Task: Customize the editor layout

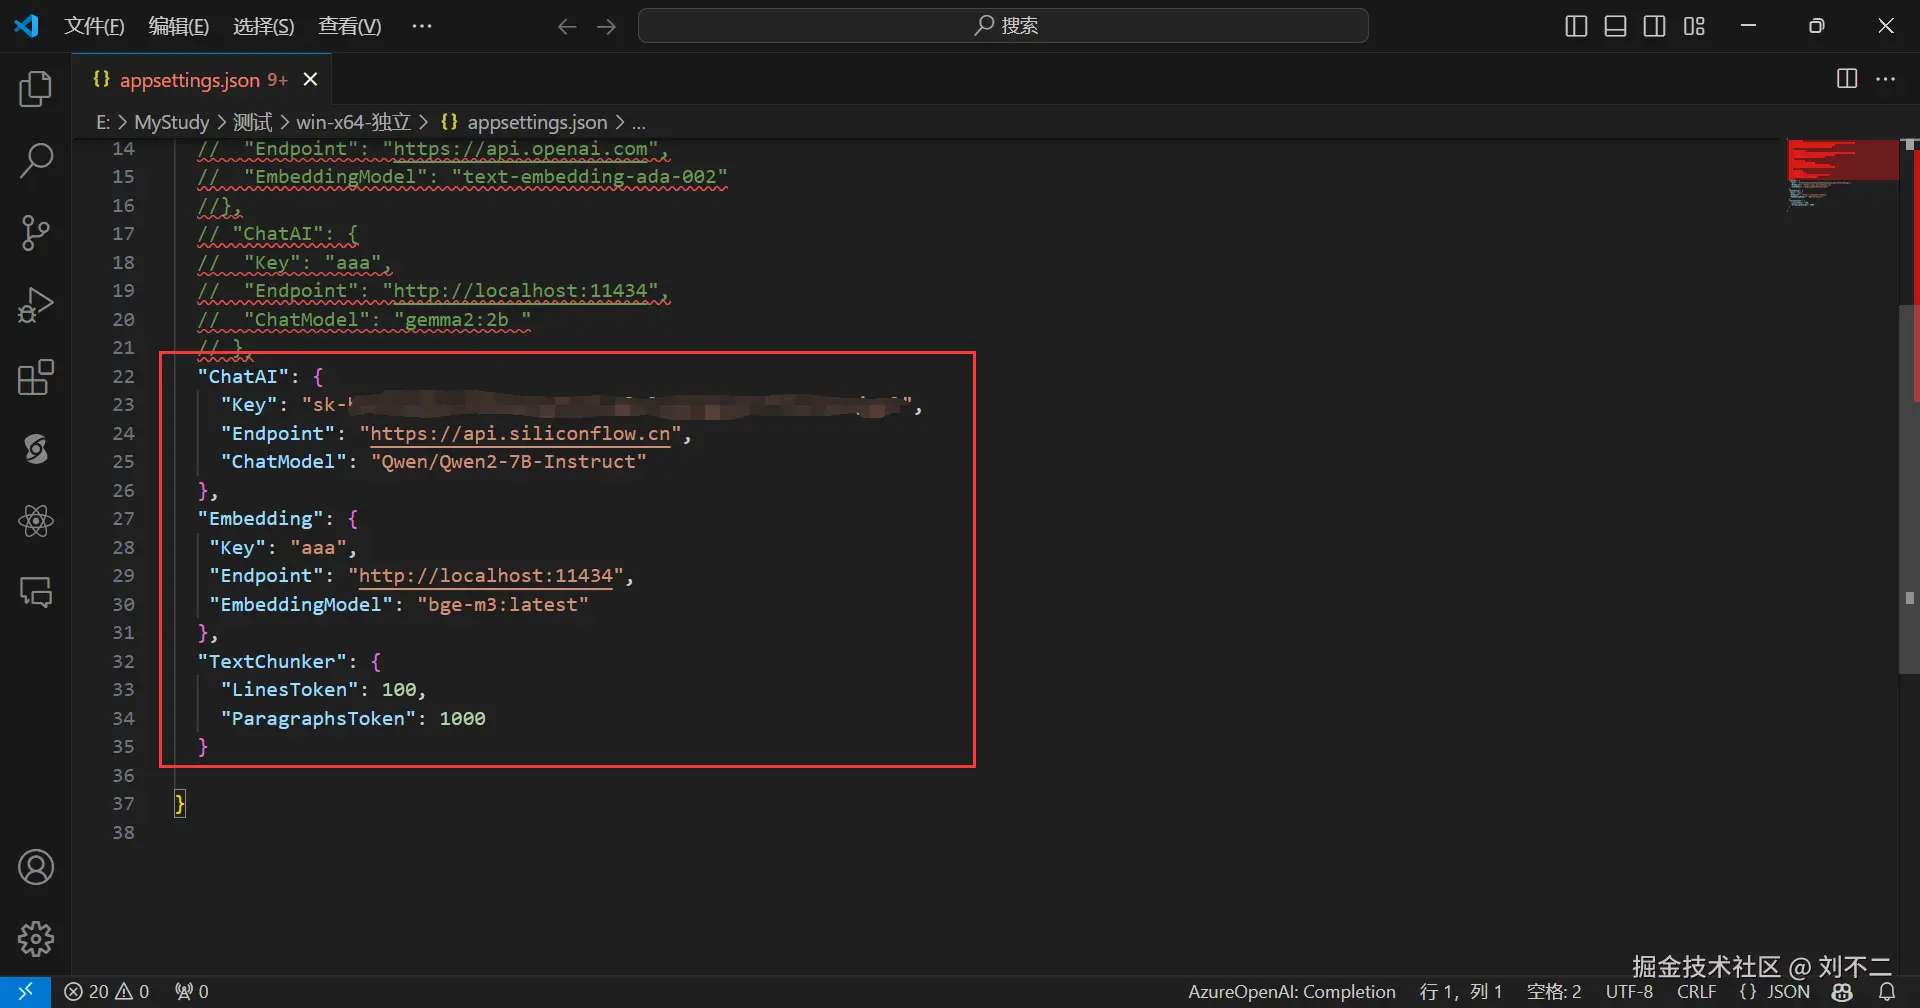Action: click(x=1694, y=26)
